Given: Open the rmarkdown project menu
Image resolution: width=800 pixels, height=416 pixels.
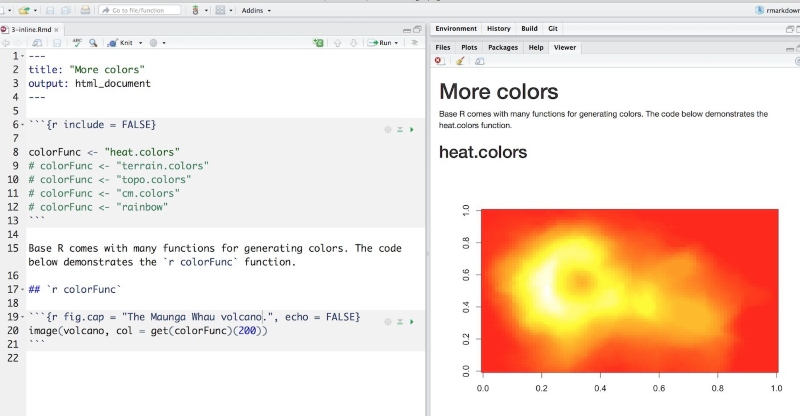Looking at the screenshot, I should point(778,10).
